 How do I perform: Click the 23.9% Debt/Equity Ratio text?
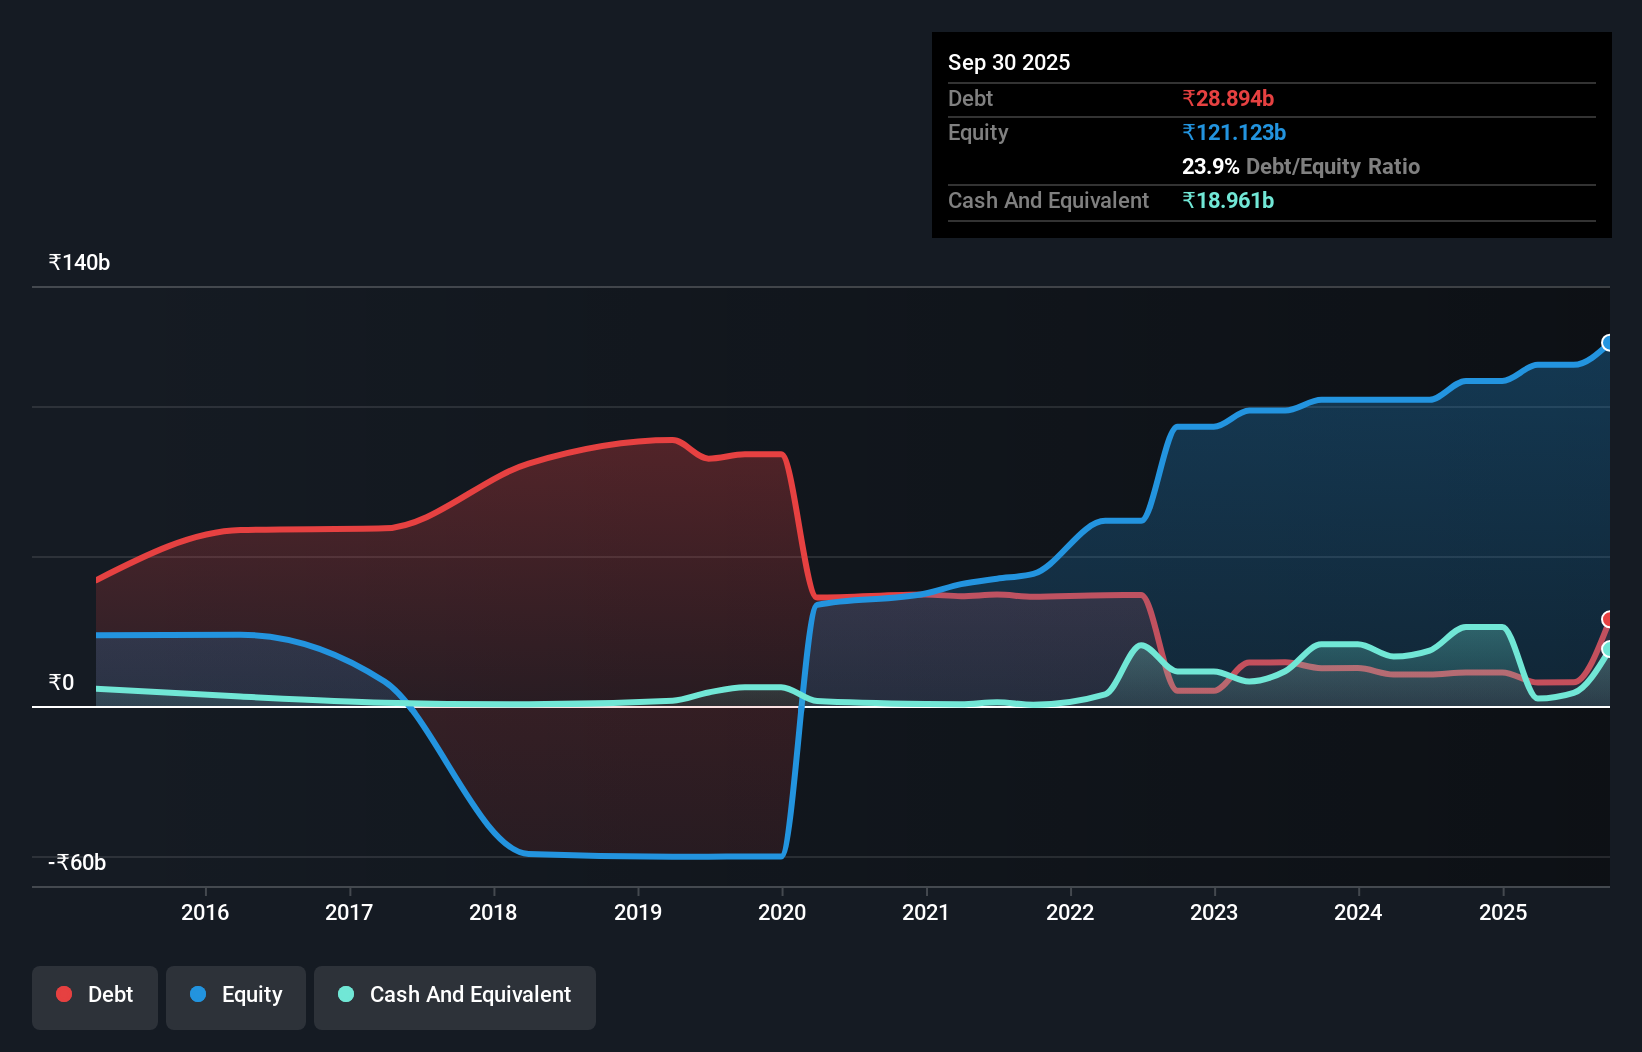(x=1301, y=166)
